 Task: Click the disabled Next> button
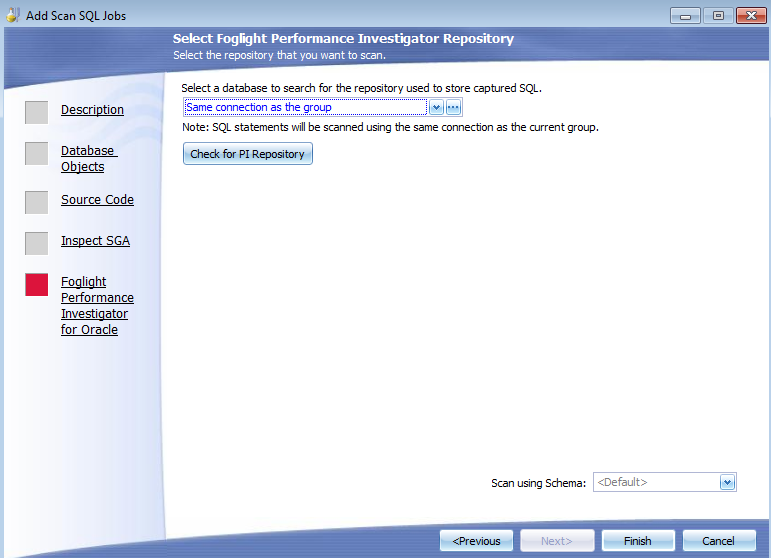click(x=557, y=541)
